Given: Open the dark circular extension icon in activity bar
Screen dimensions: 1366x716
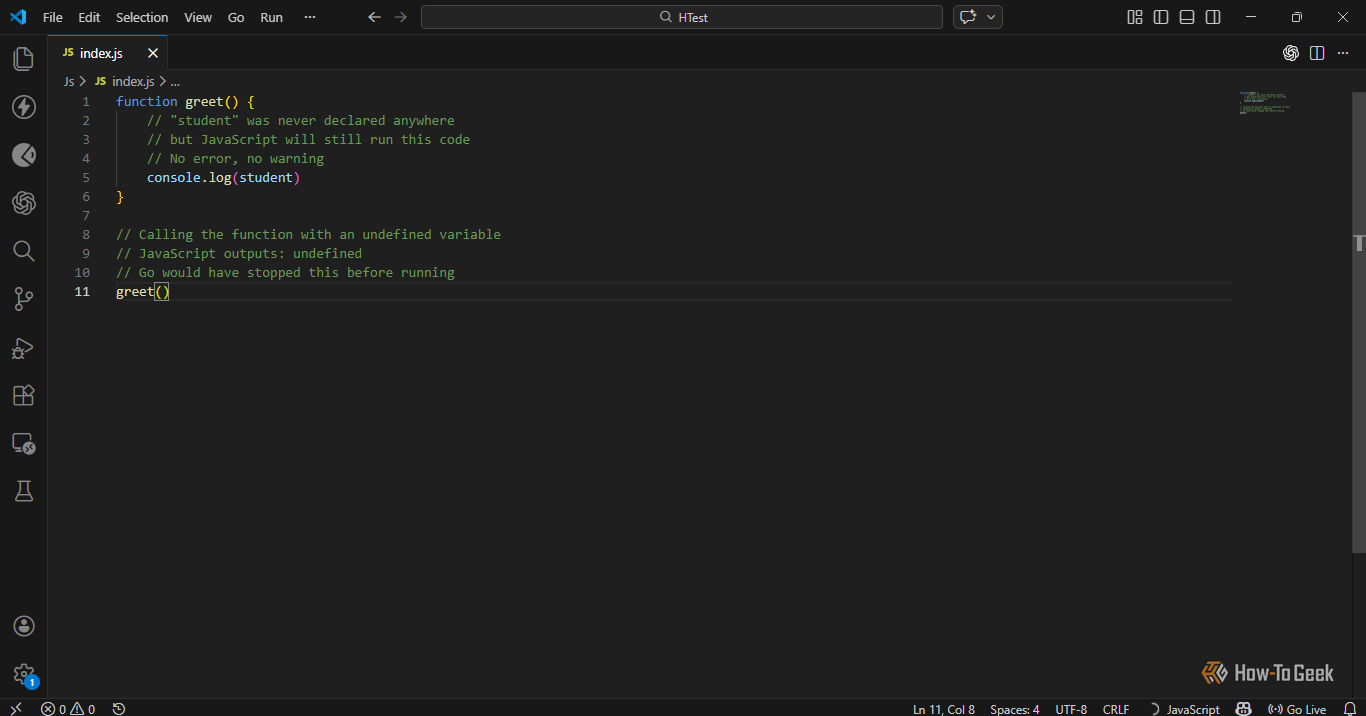Looking at the screenshot, I should coord(23,155).
